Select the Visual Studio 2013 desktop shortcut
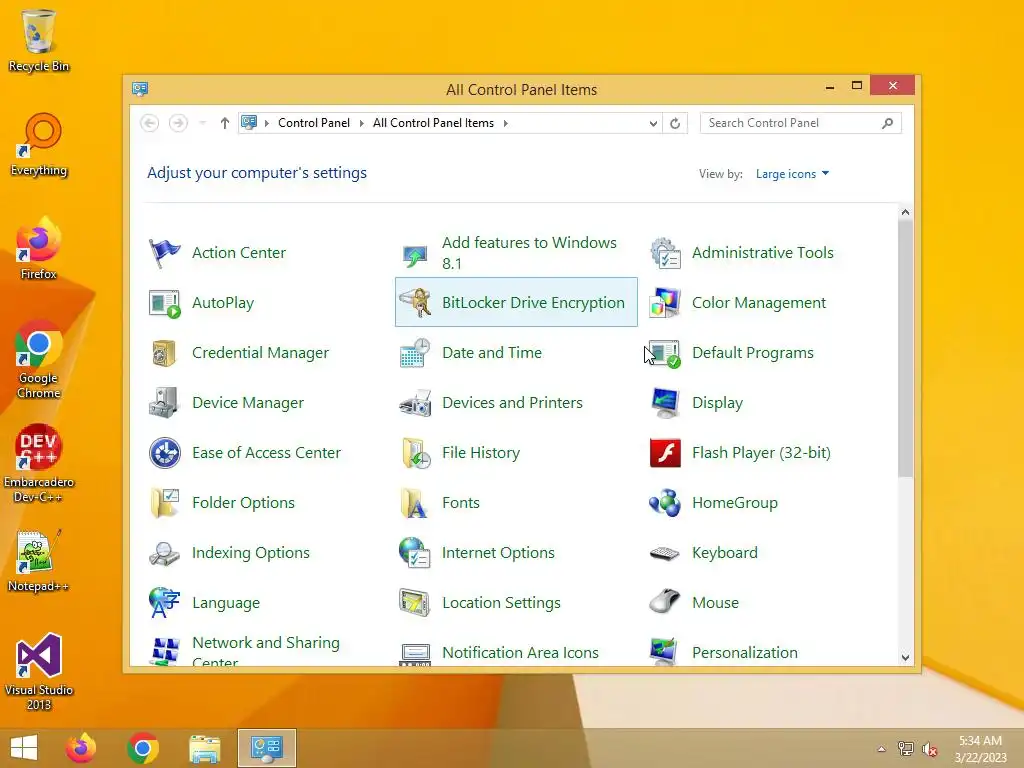The image size is (1024, 768). [39, 671]
